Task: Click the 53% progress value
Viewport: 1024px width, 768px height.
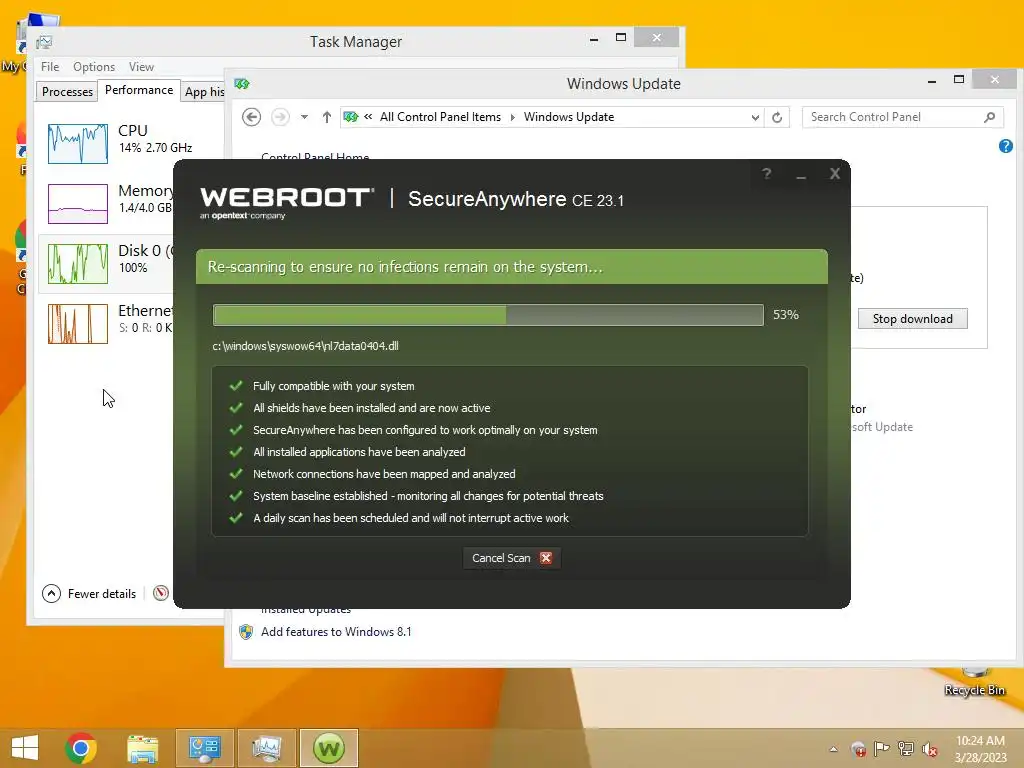Action: coord(786,315)
